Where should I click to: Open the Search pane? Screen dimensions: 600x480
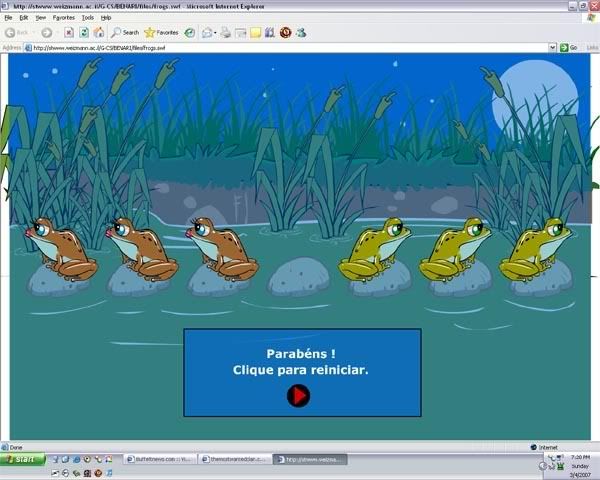(x=124, y=32)
